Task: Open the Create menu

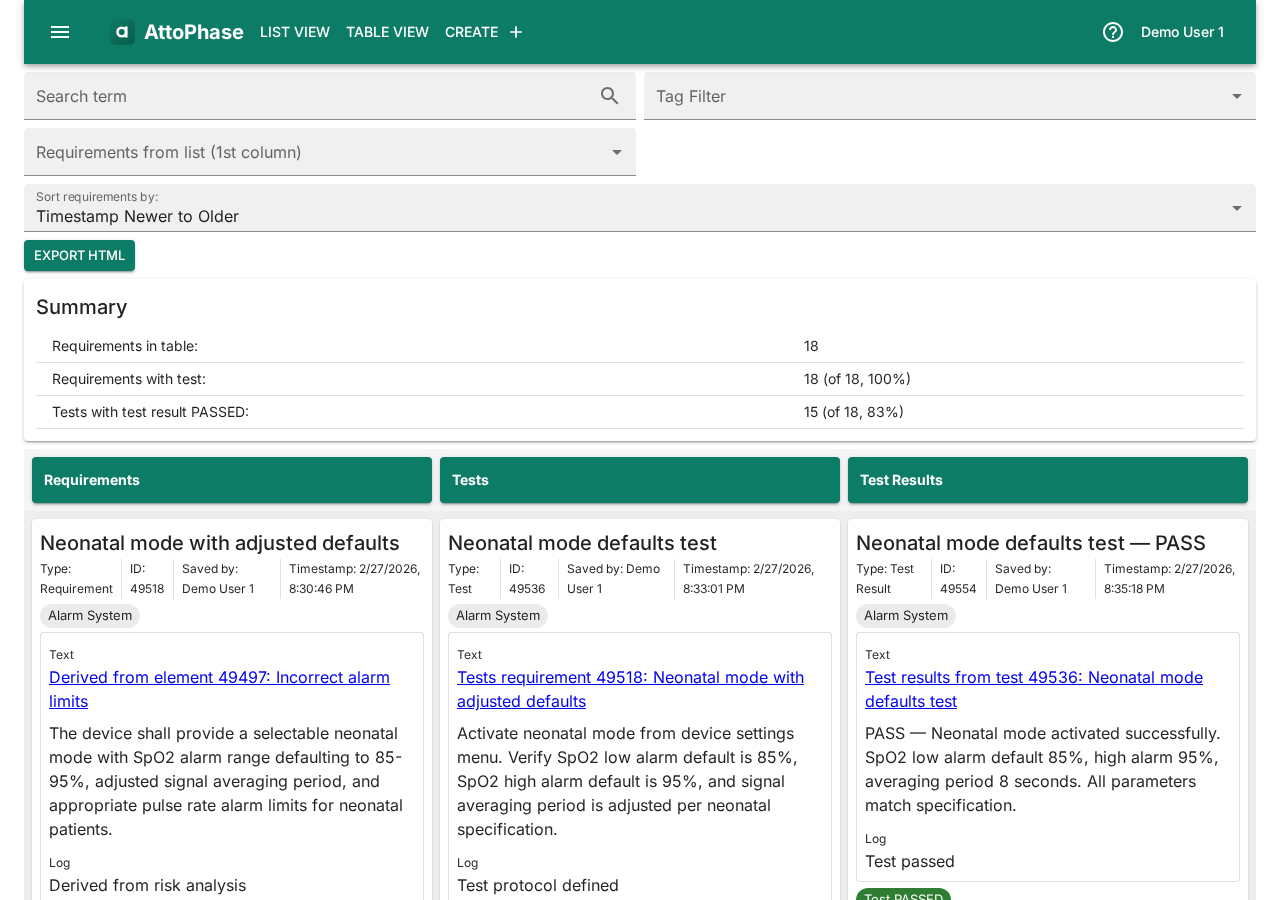Action: 471,32
